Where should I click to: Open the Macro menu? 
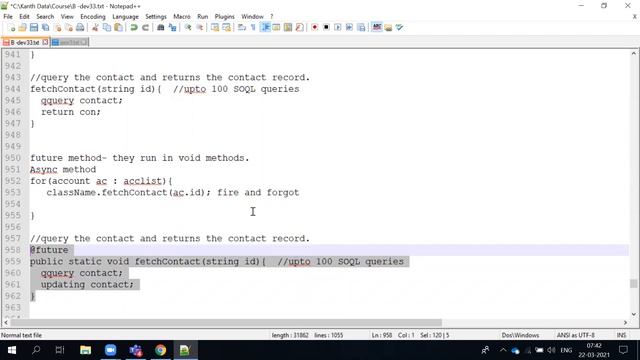click(x=182, y=17)
